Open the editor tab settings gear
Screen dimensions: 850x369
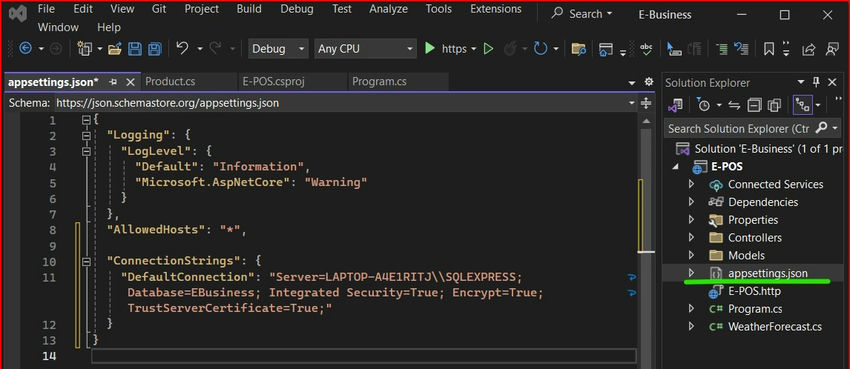[648, 82]
